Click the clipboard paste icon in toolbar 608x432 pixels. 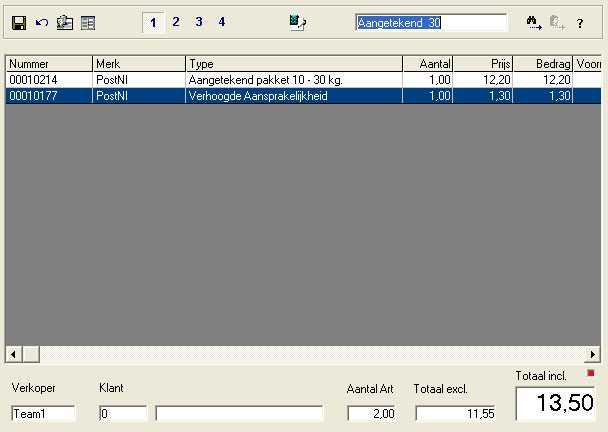pyautogui.click(x=64, y=22)
